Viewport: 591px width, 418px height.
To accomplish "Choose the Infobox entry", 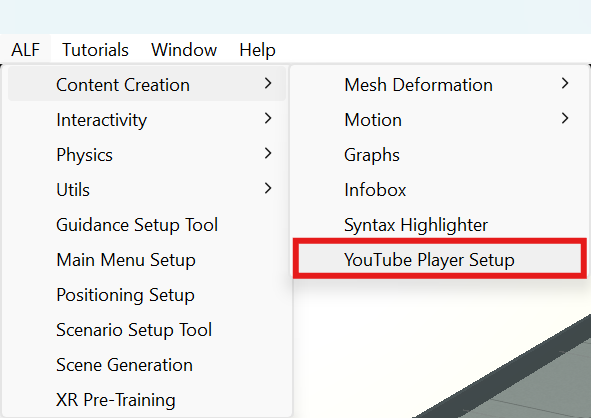I will [x=439, y=190].
